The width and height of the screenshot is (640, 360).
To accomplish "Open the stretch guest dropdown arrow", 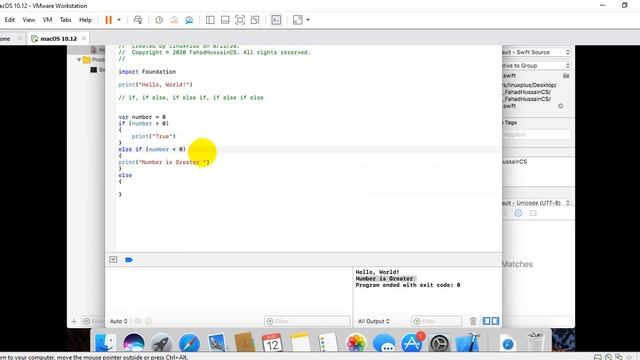I will pyautogui.click(x=308, y=20).
